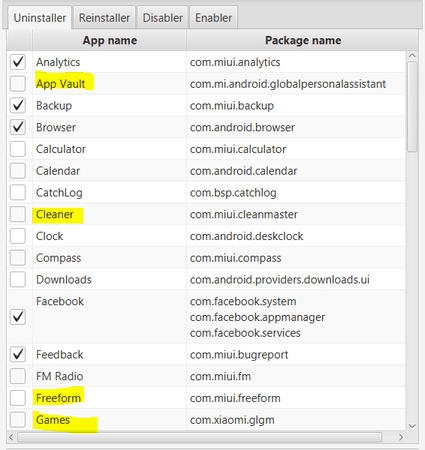Check the Compass checkbox
Image resolution: width=425 pixels, height=450 pixels.
(18, 258)
